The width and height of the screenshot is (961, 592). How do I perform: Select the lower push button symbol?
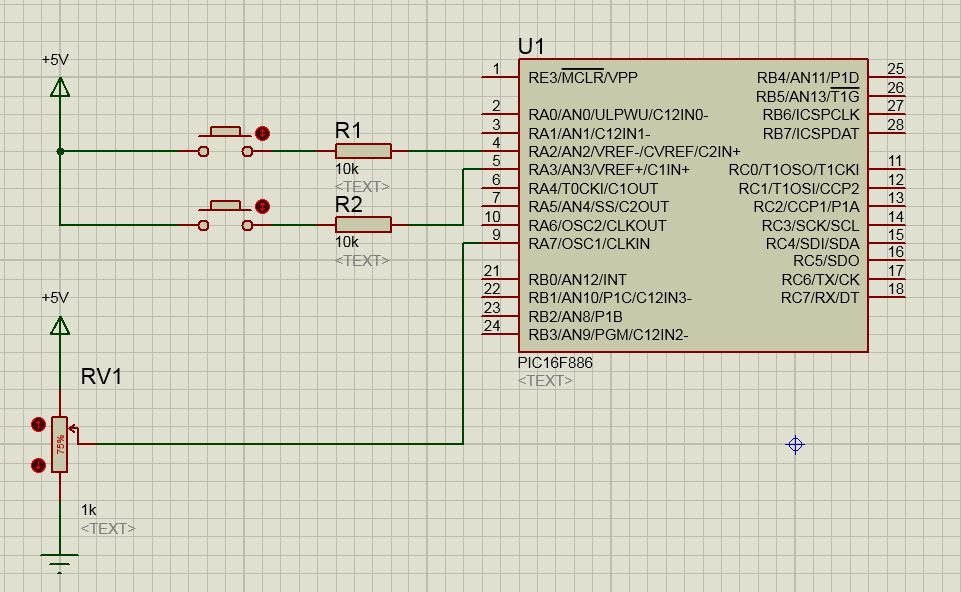click(x=225, y=215)
